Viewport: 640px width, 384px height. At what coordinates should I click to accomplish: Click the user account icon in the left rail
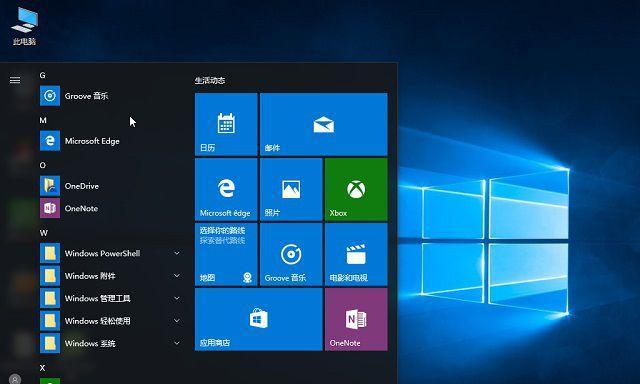pos(15,379)
